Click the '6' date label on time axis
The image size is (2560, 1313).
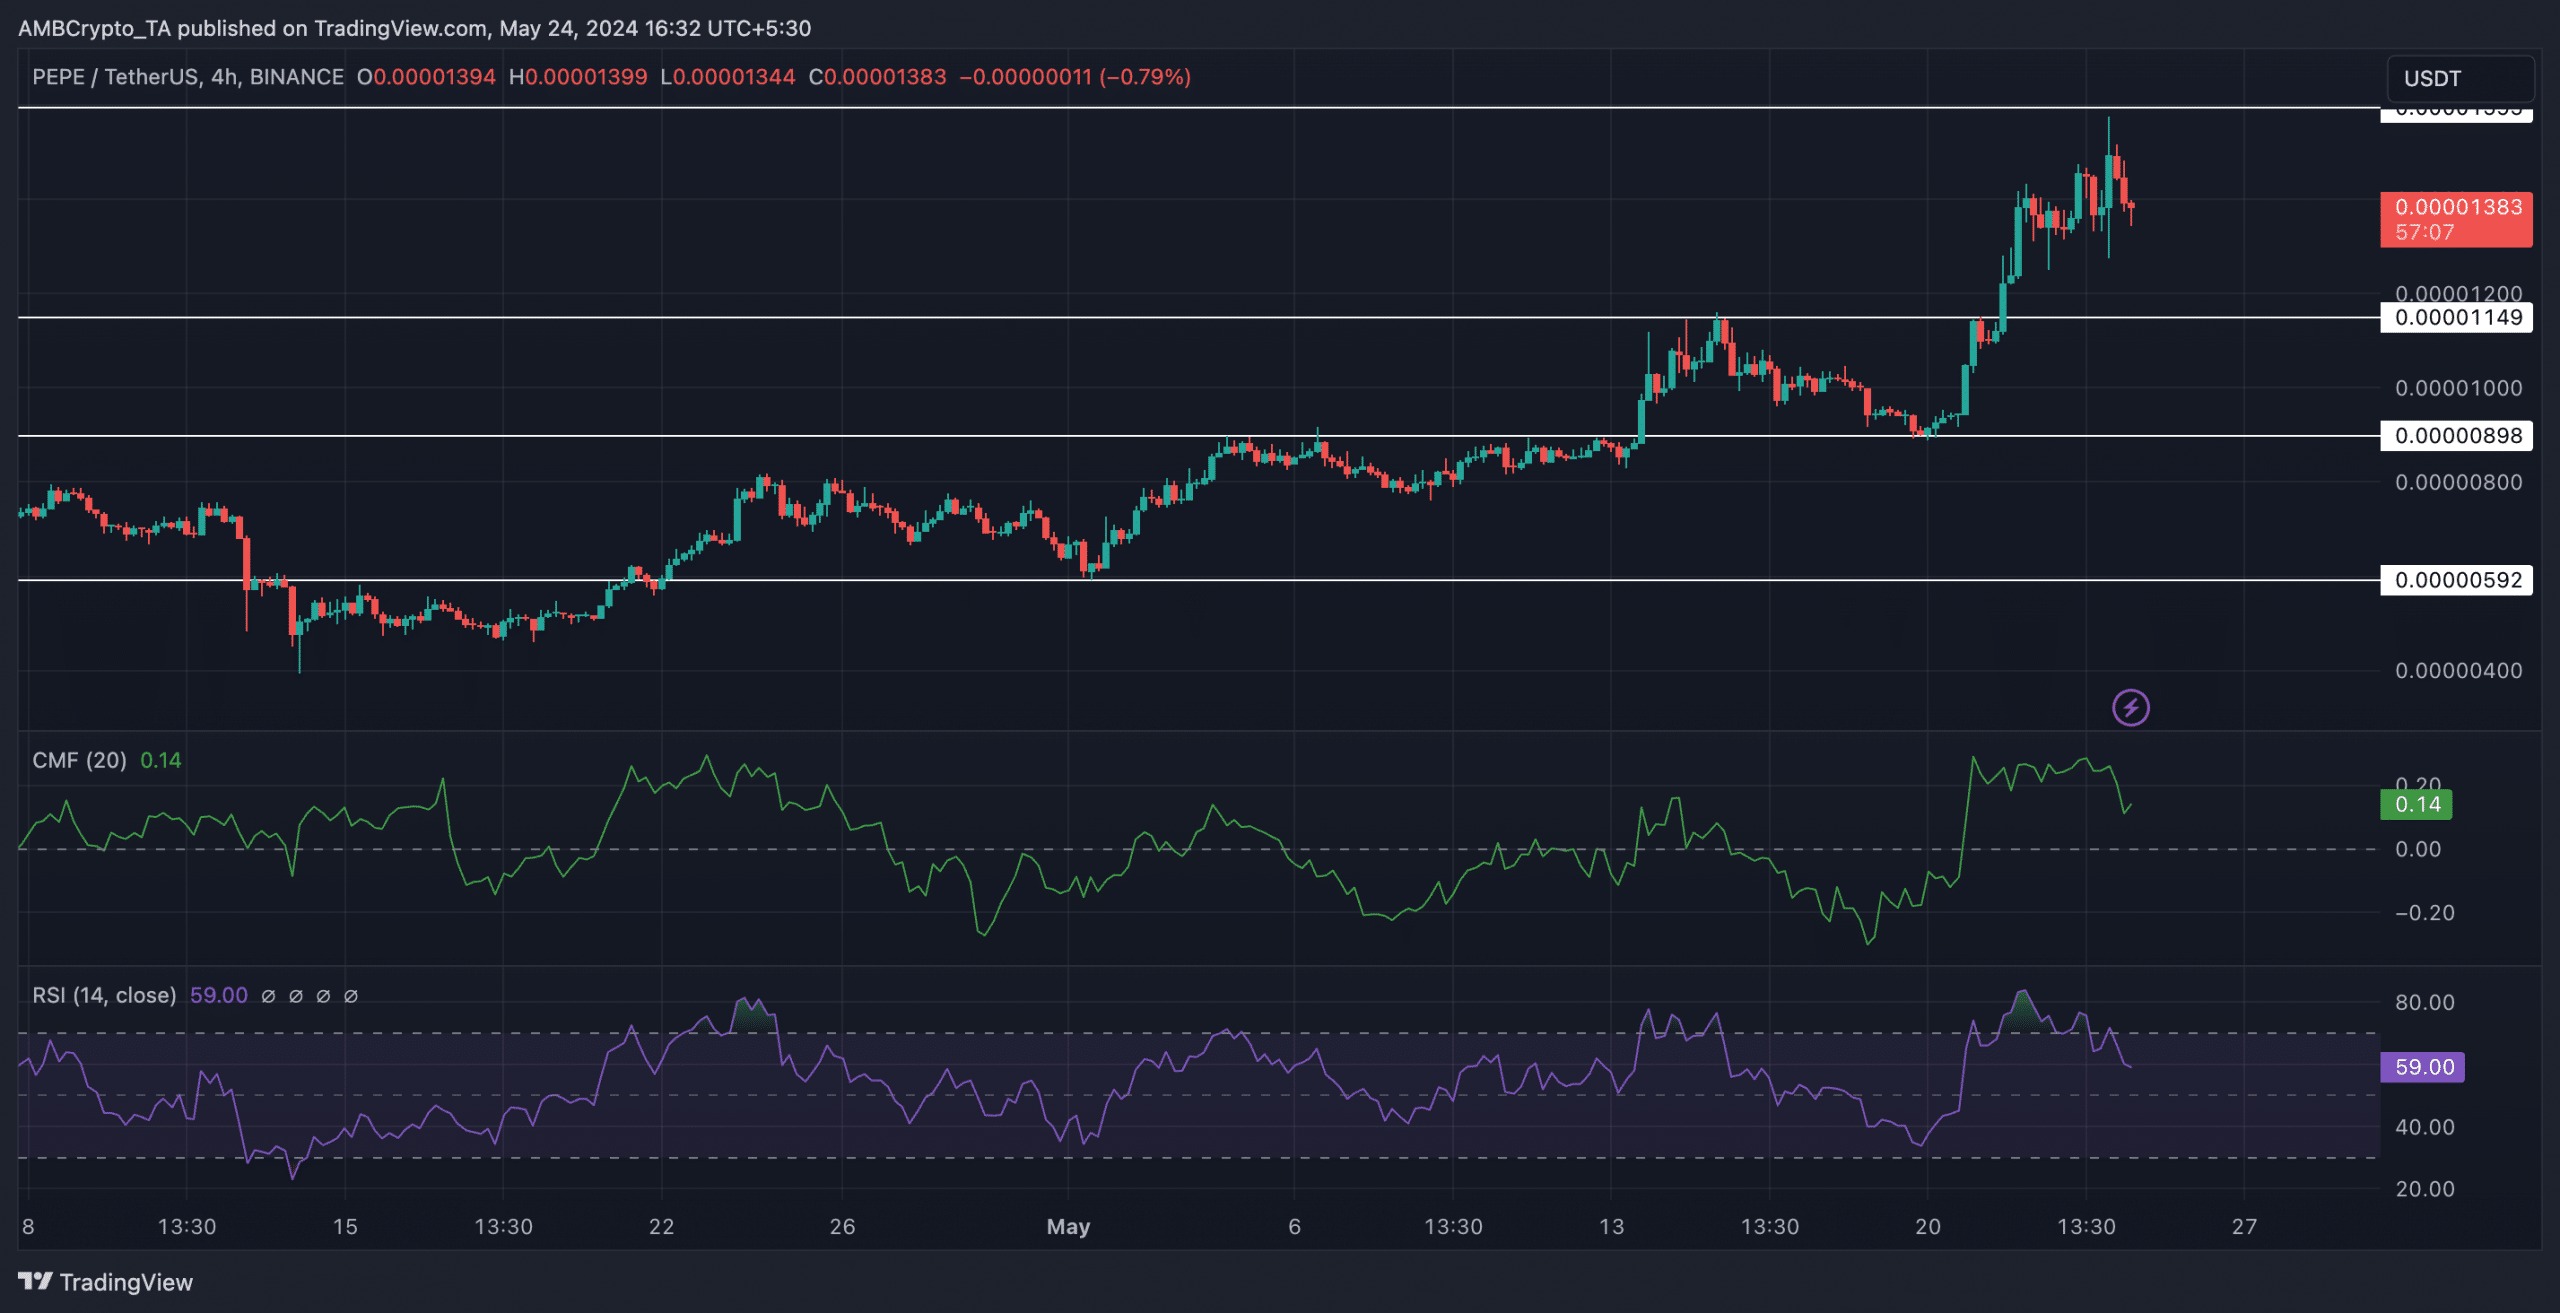(1294, 1227)
